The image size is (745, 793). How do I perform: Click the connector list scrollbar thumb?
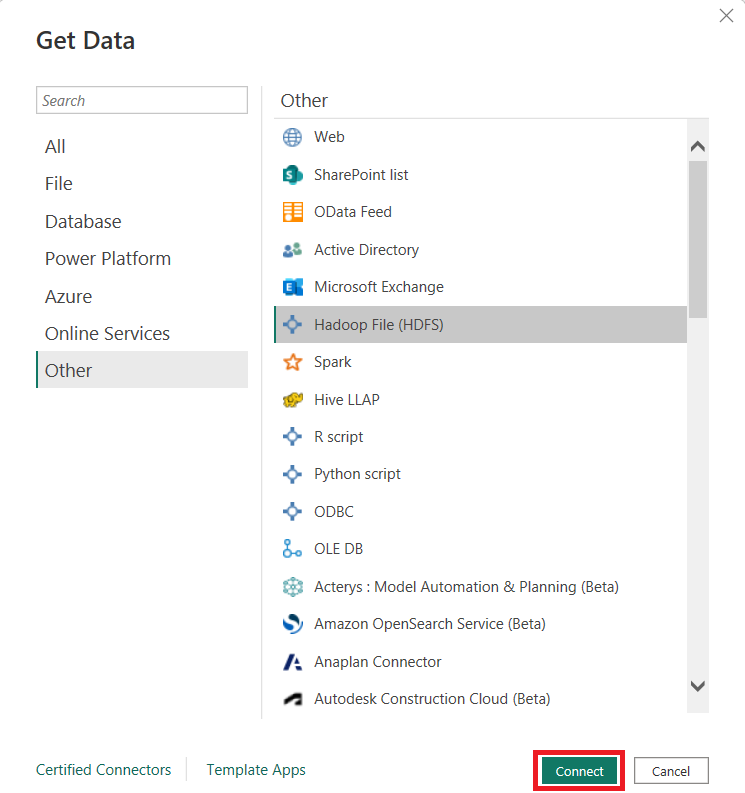pos(698,238)
